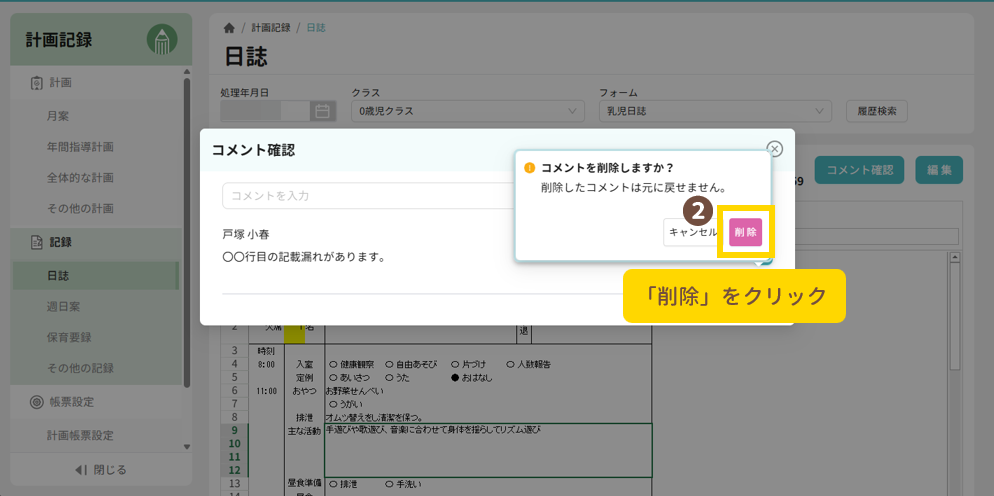
Task: Select the 自由あそび radio option
Action: coord(389,365)
